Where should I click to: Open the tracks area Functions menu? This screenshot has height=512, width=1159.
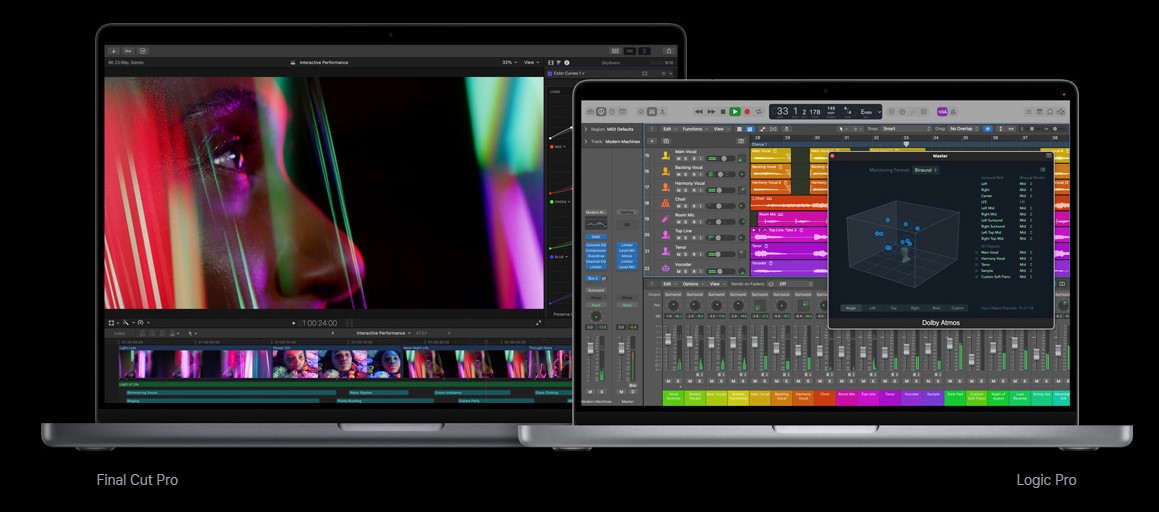point(695,129)
